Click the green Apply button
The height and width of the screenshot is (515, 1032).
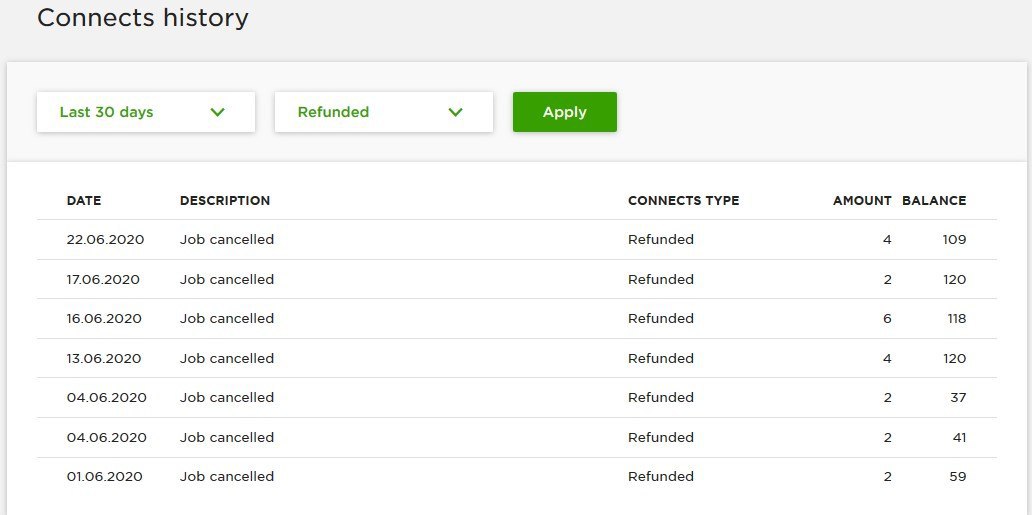[565, 112]
